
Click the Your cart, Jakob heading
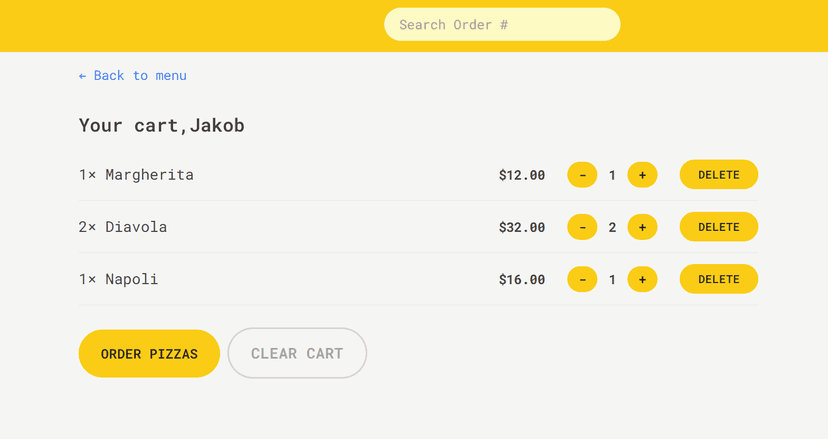tap(162, 126)
